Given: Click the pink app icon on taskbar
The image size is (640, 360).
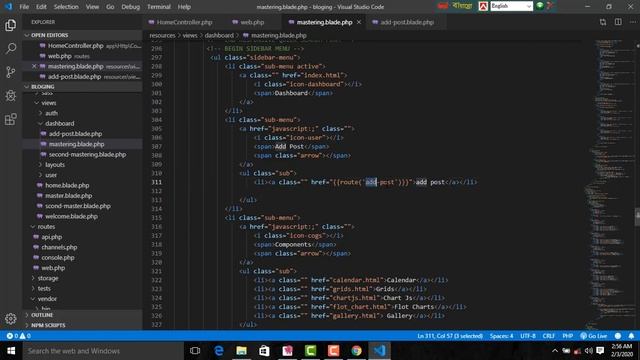Looking at the screenshot, I should [x=287, y=351].
